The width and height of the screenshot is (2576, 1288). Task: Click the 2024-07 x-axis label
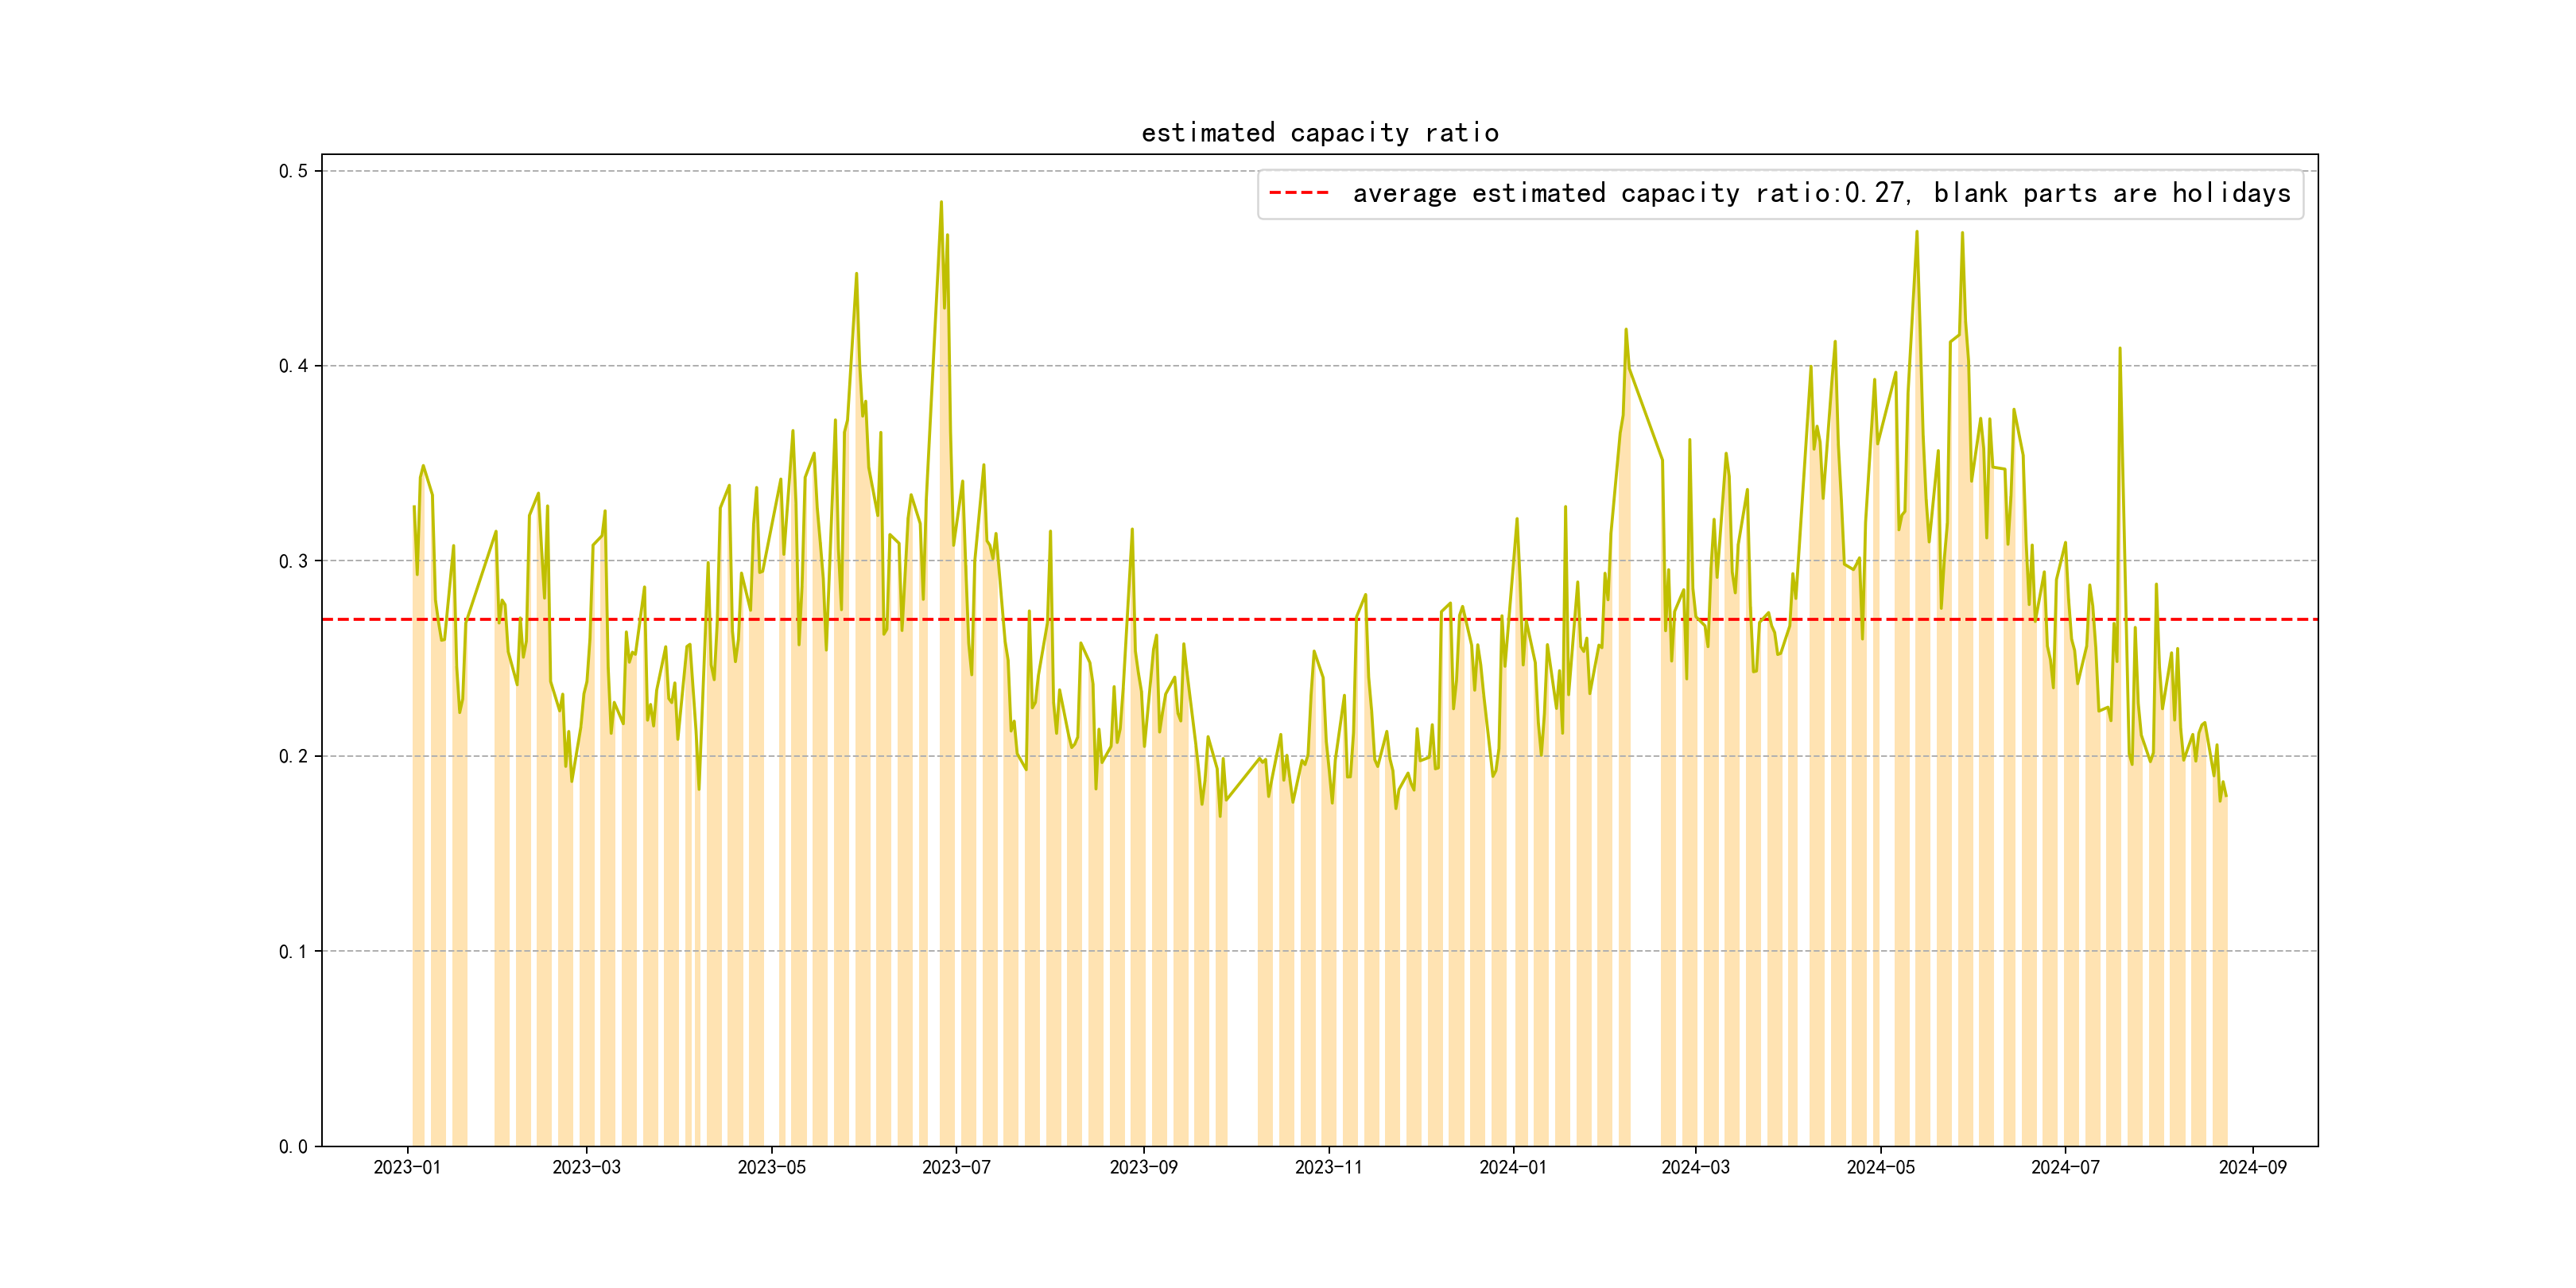coord(2065,1167)
